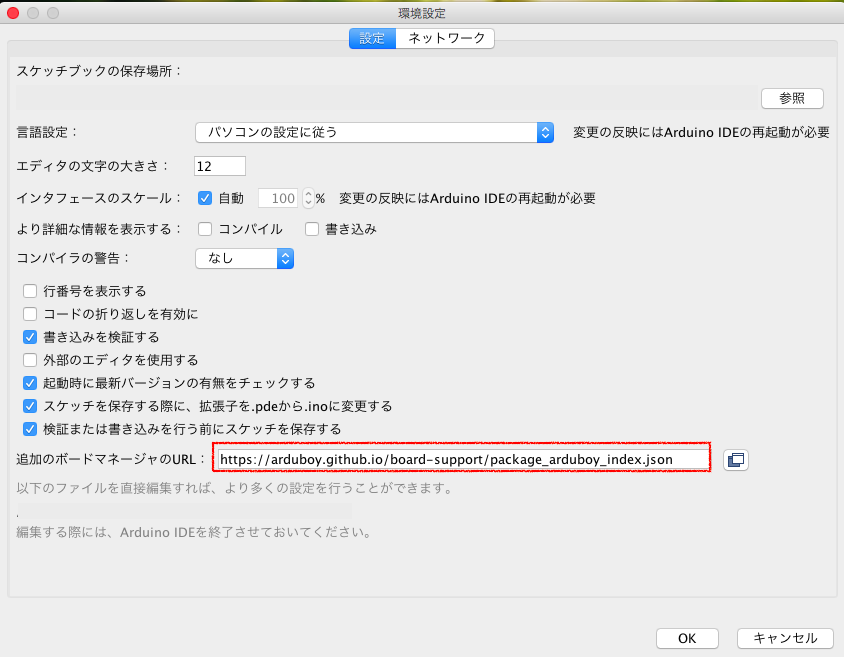
Task: Toggle 検証または書き込みを行う前にスケッチを保存する checkbox
Action: tap(30, 429)
